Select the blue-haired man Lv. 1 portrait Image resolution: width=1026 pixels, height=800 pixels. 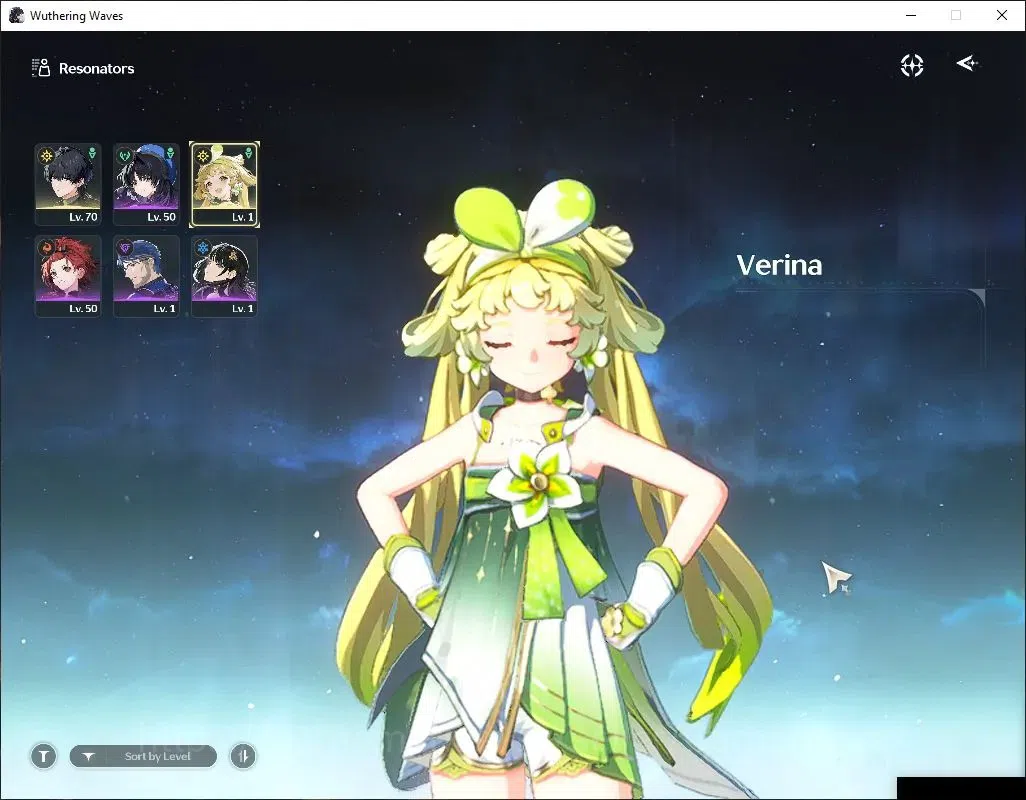tap(146, 276)
